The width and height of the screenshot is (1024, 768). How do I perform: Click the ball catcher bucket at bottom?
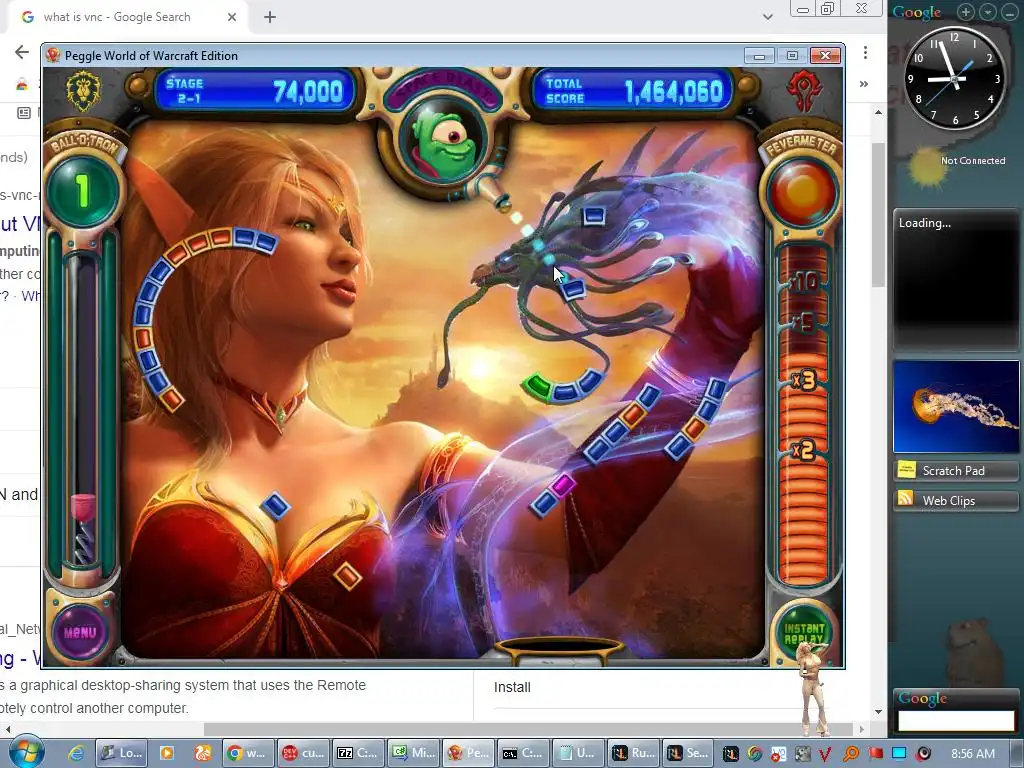coord(560,650)
